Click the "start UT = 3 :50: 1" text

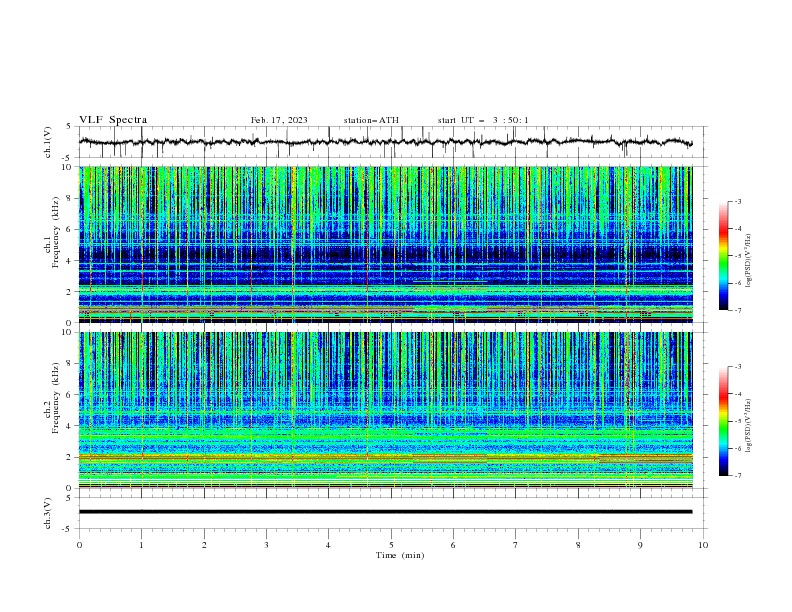click(x=483, y=120)
